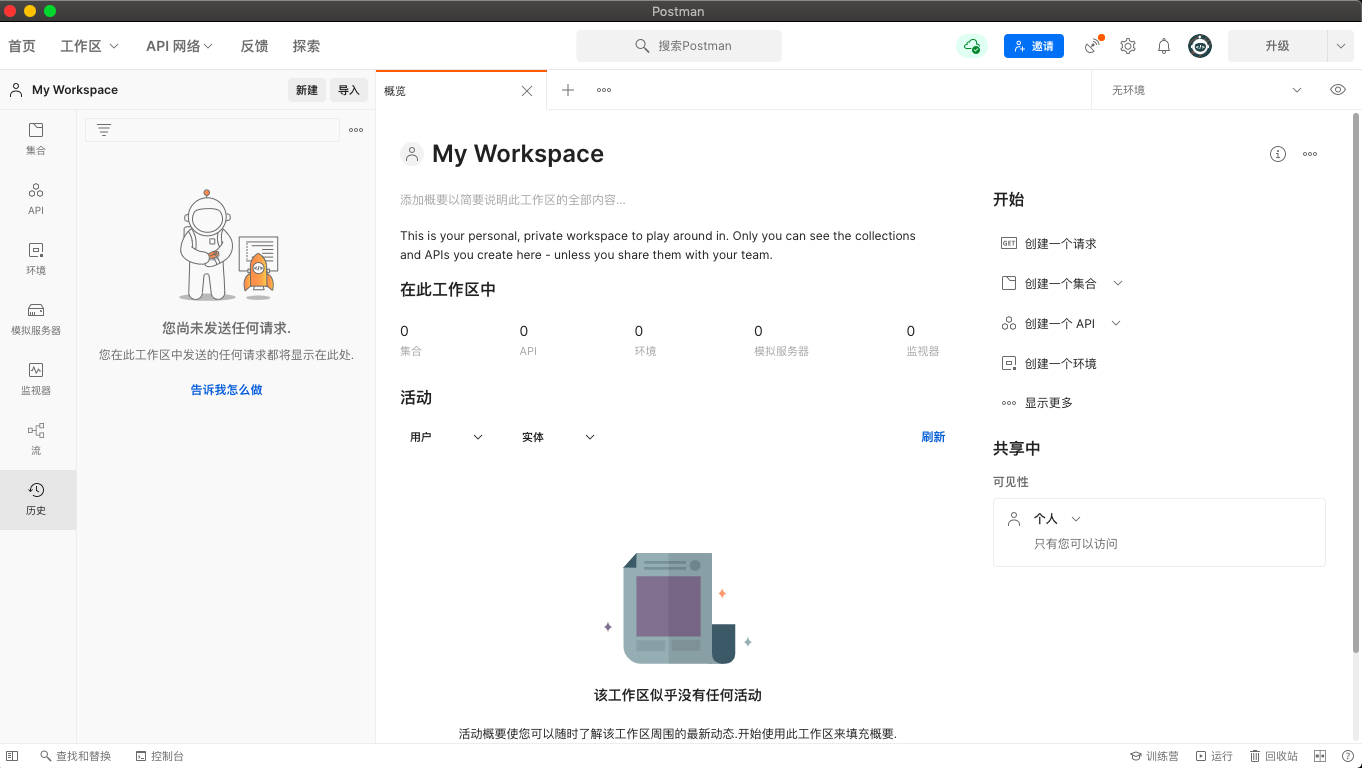Open the 环境 panel from sidebar
This screenshot has width=1362, height=768.
pos(36,257)
